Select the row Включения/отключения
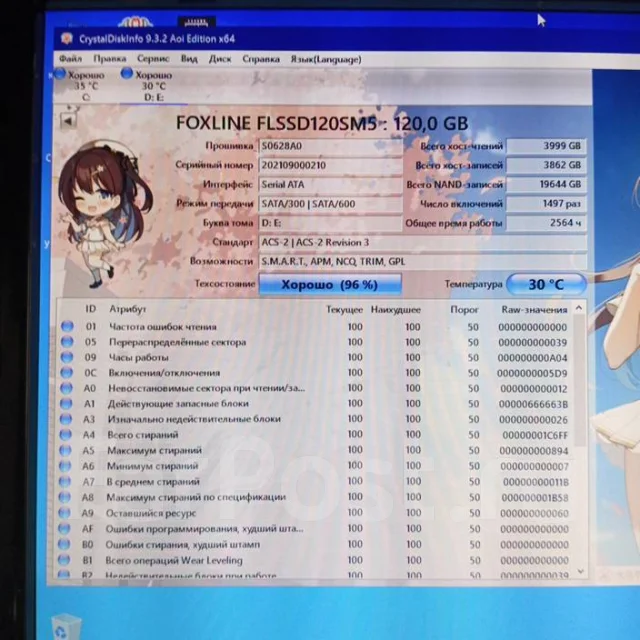 pyautogui.click(x=315, y=373)
